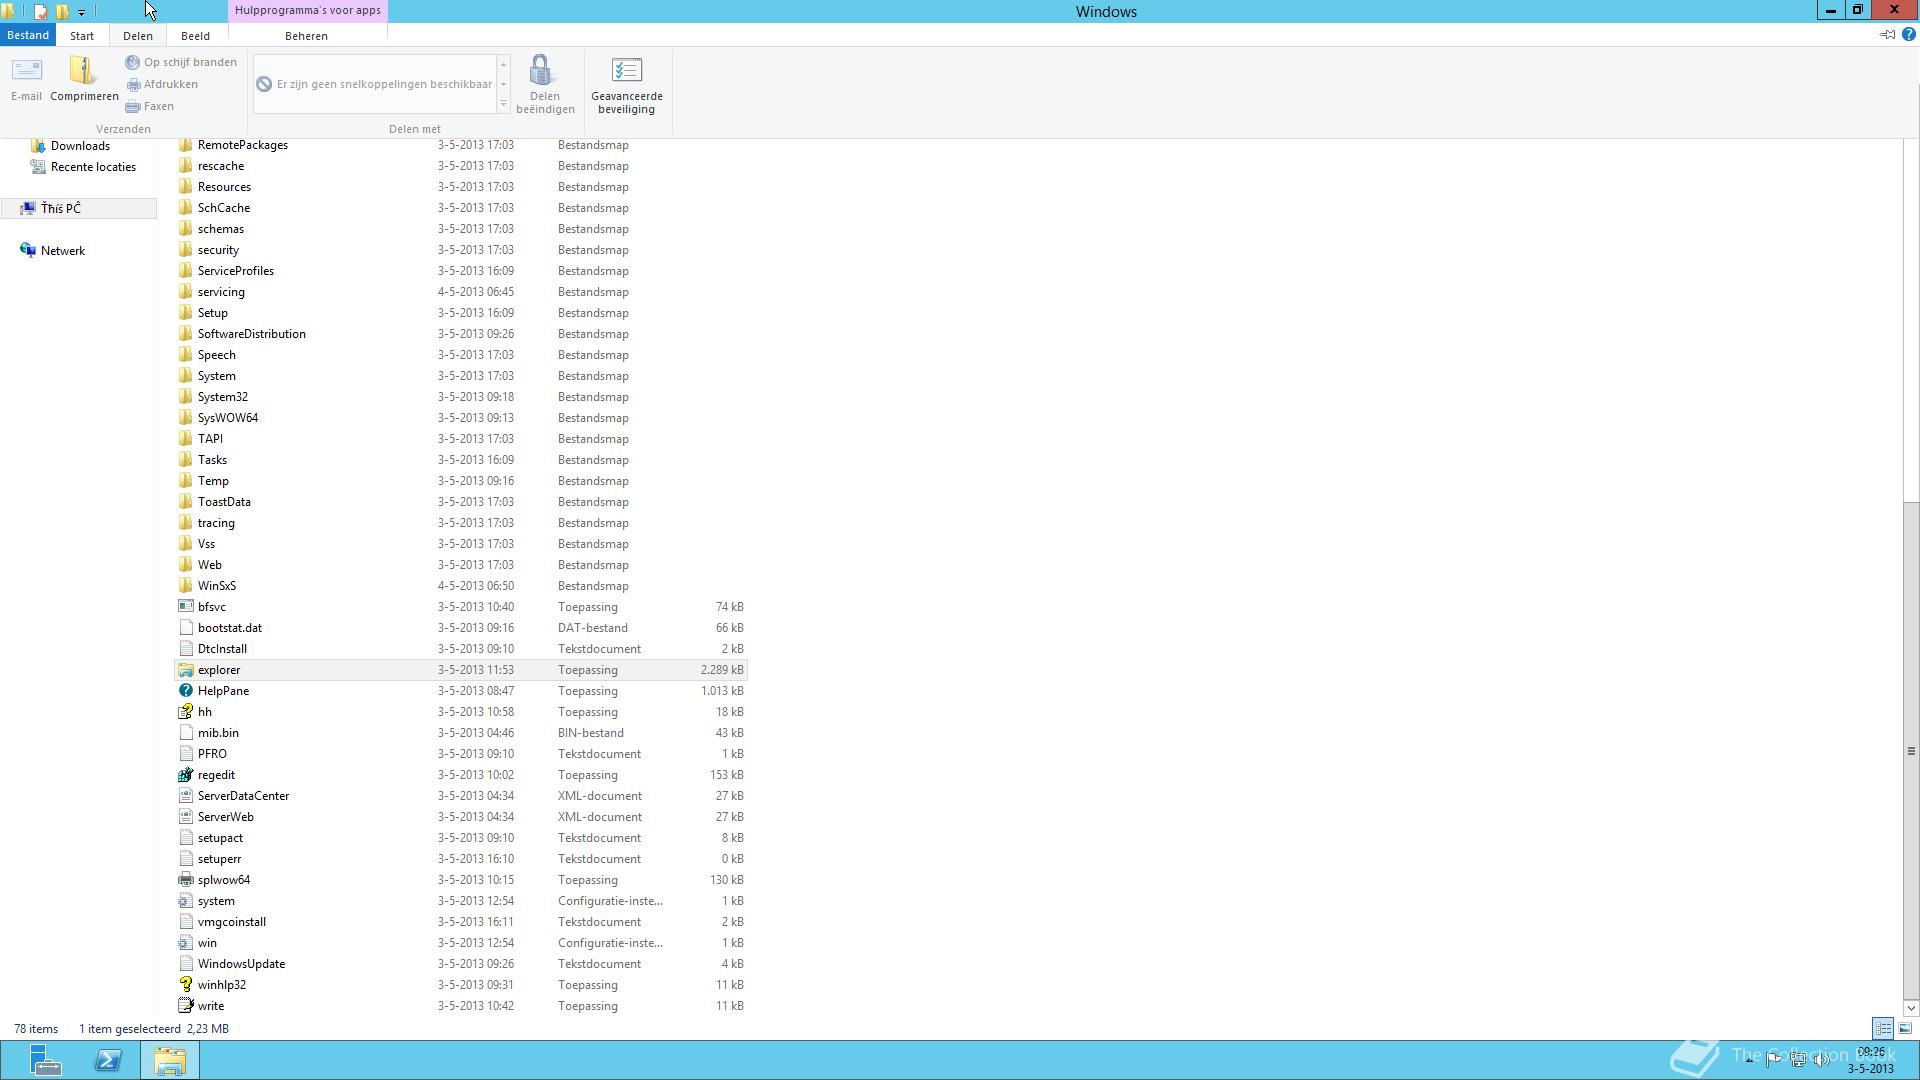Click the volume speaker tray icon
1920x1080 pixels.
click(x=1822, y=1060)
